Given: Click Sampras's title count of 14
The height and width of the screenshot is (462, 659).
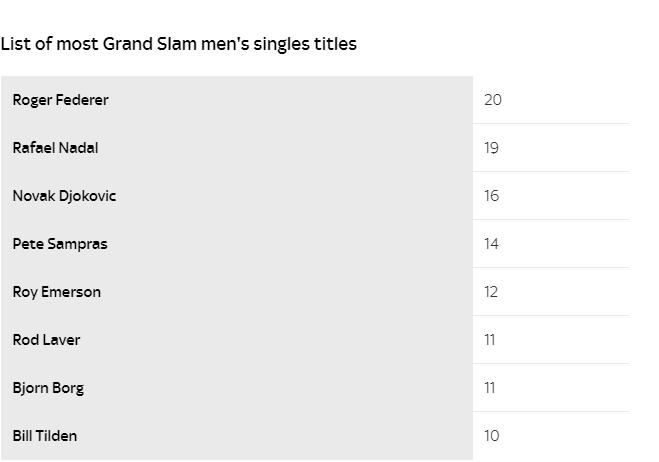Looking at the screenshot, I should (491, 244).
